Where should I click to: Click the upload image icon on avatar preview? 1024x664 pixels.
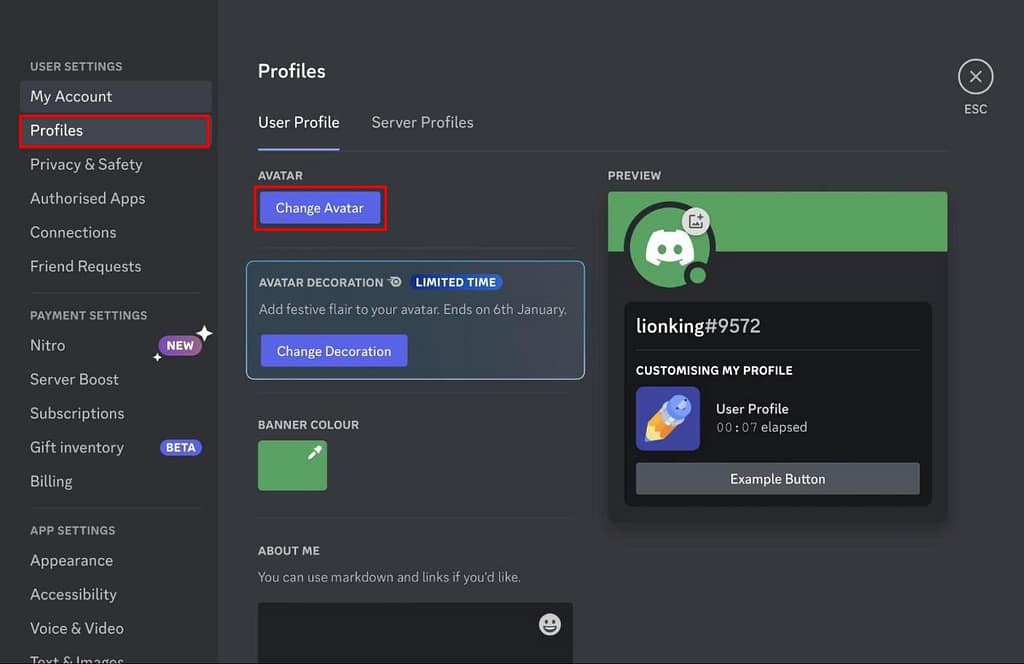[696, 221]
